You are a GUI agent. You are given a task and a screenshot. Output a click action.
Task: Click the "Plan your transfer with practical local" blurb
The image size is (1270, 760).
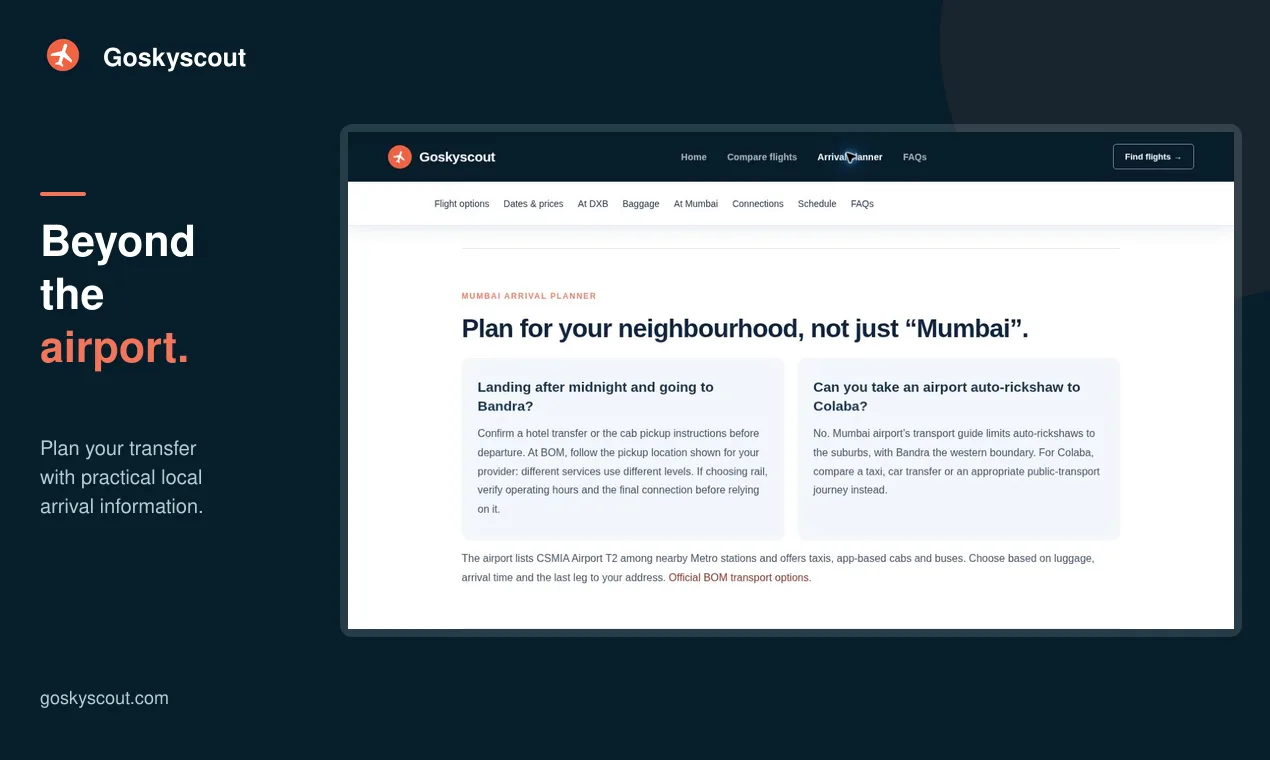coord(122,477)
